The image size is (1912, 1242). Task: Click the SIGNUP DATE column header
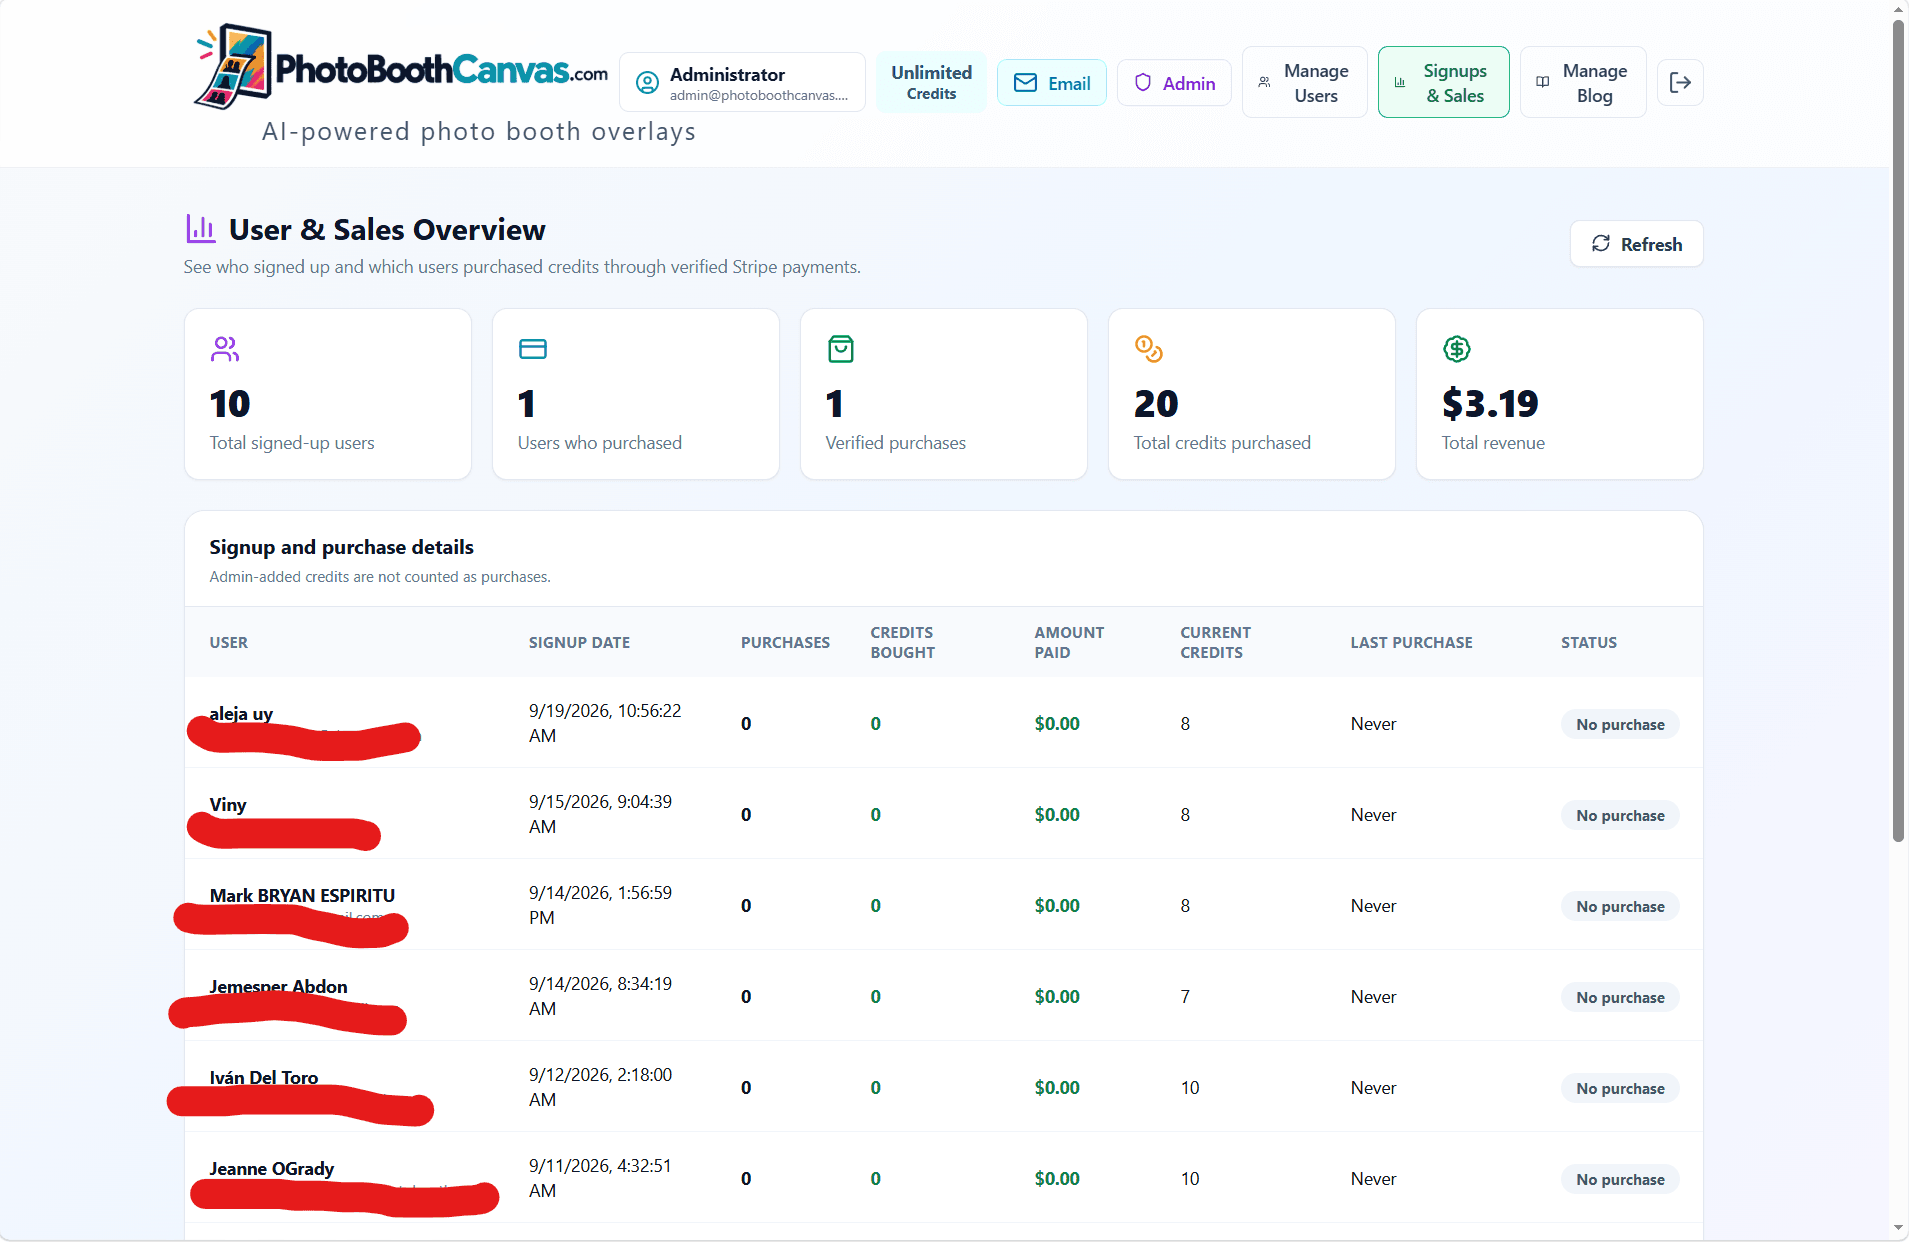click(x=579, y=643)
